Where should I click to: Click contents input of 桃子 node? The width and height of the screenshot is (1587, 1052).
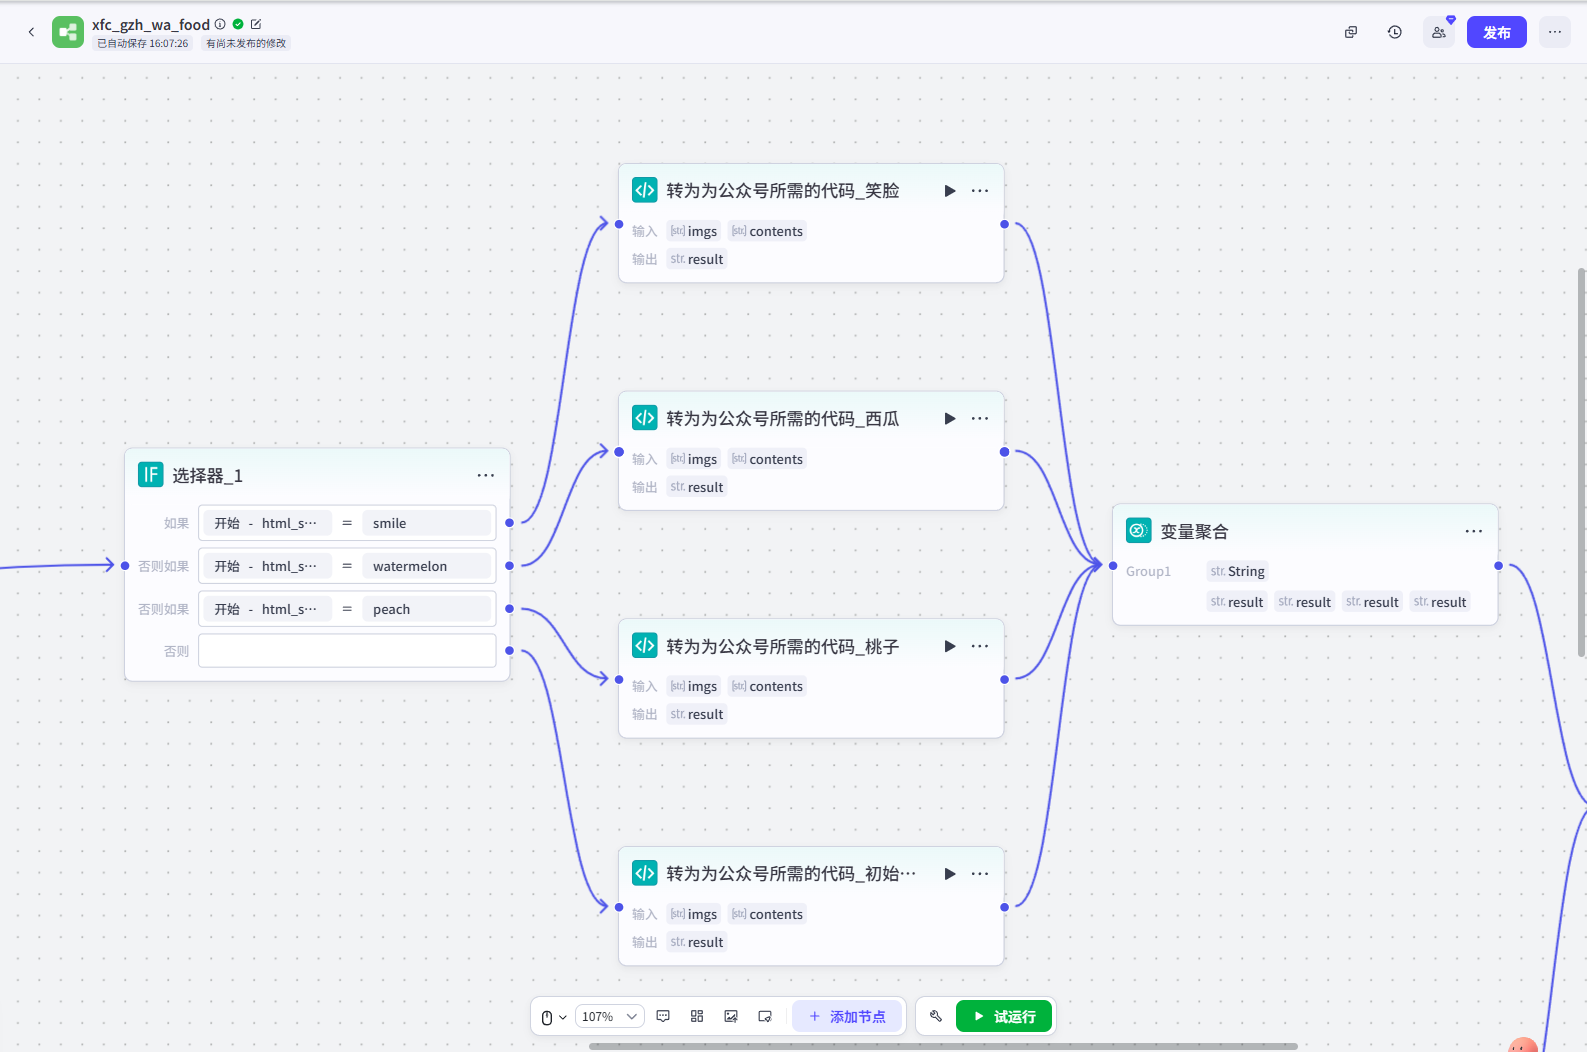point(767,687)
